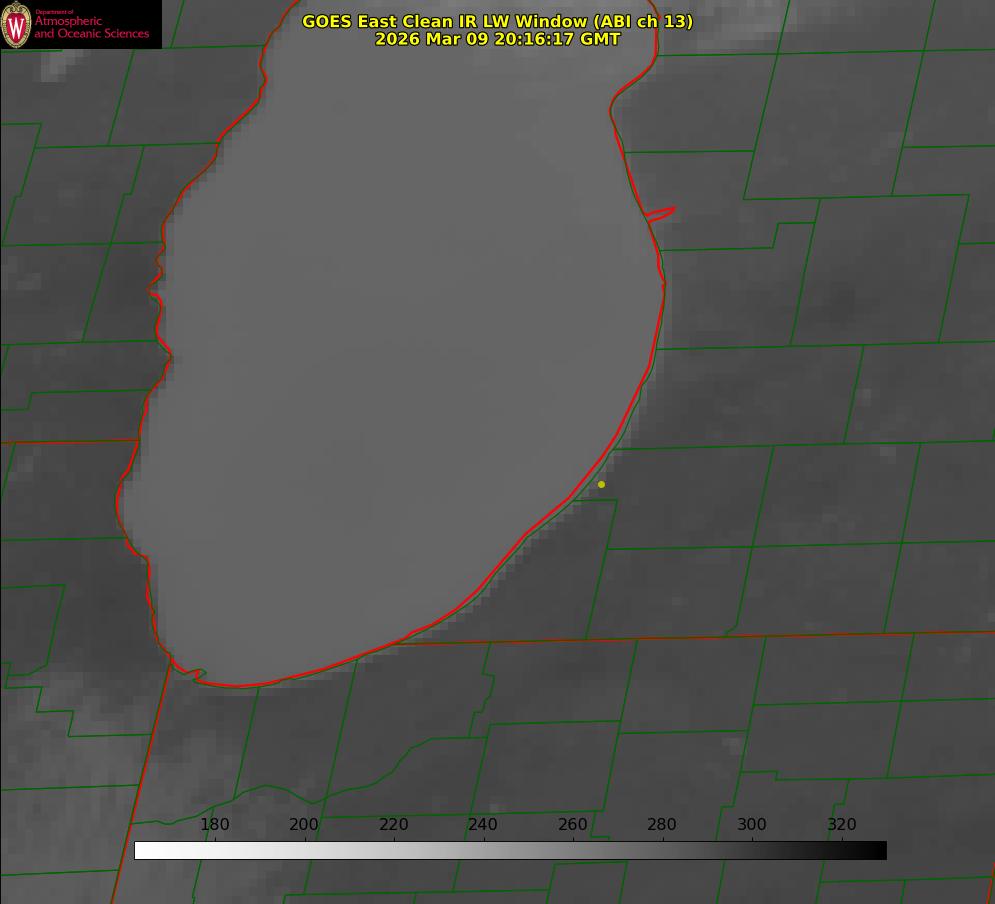Click the "(ABI ch 13)" text in title
Viewport: 995px width, 904px height.
(x=640, y=21)
